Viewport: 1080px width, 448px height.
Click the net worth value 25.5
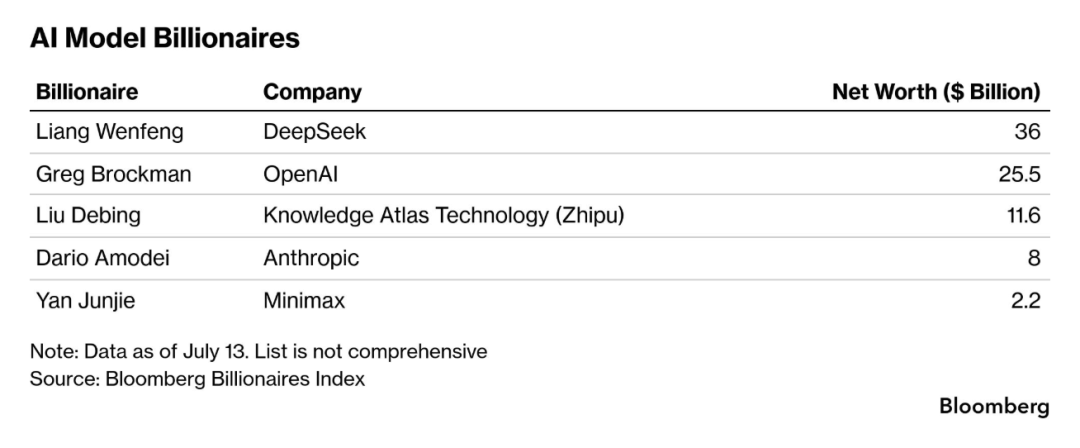point(1019,174)
